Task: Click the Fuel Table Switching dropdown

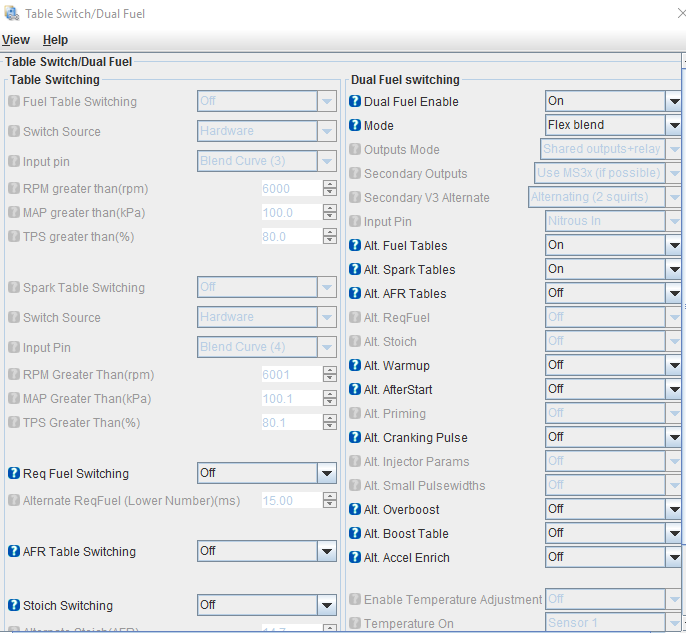Action: [x=267, y=101]
